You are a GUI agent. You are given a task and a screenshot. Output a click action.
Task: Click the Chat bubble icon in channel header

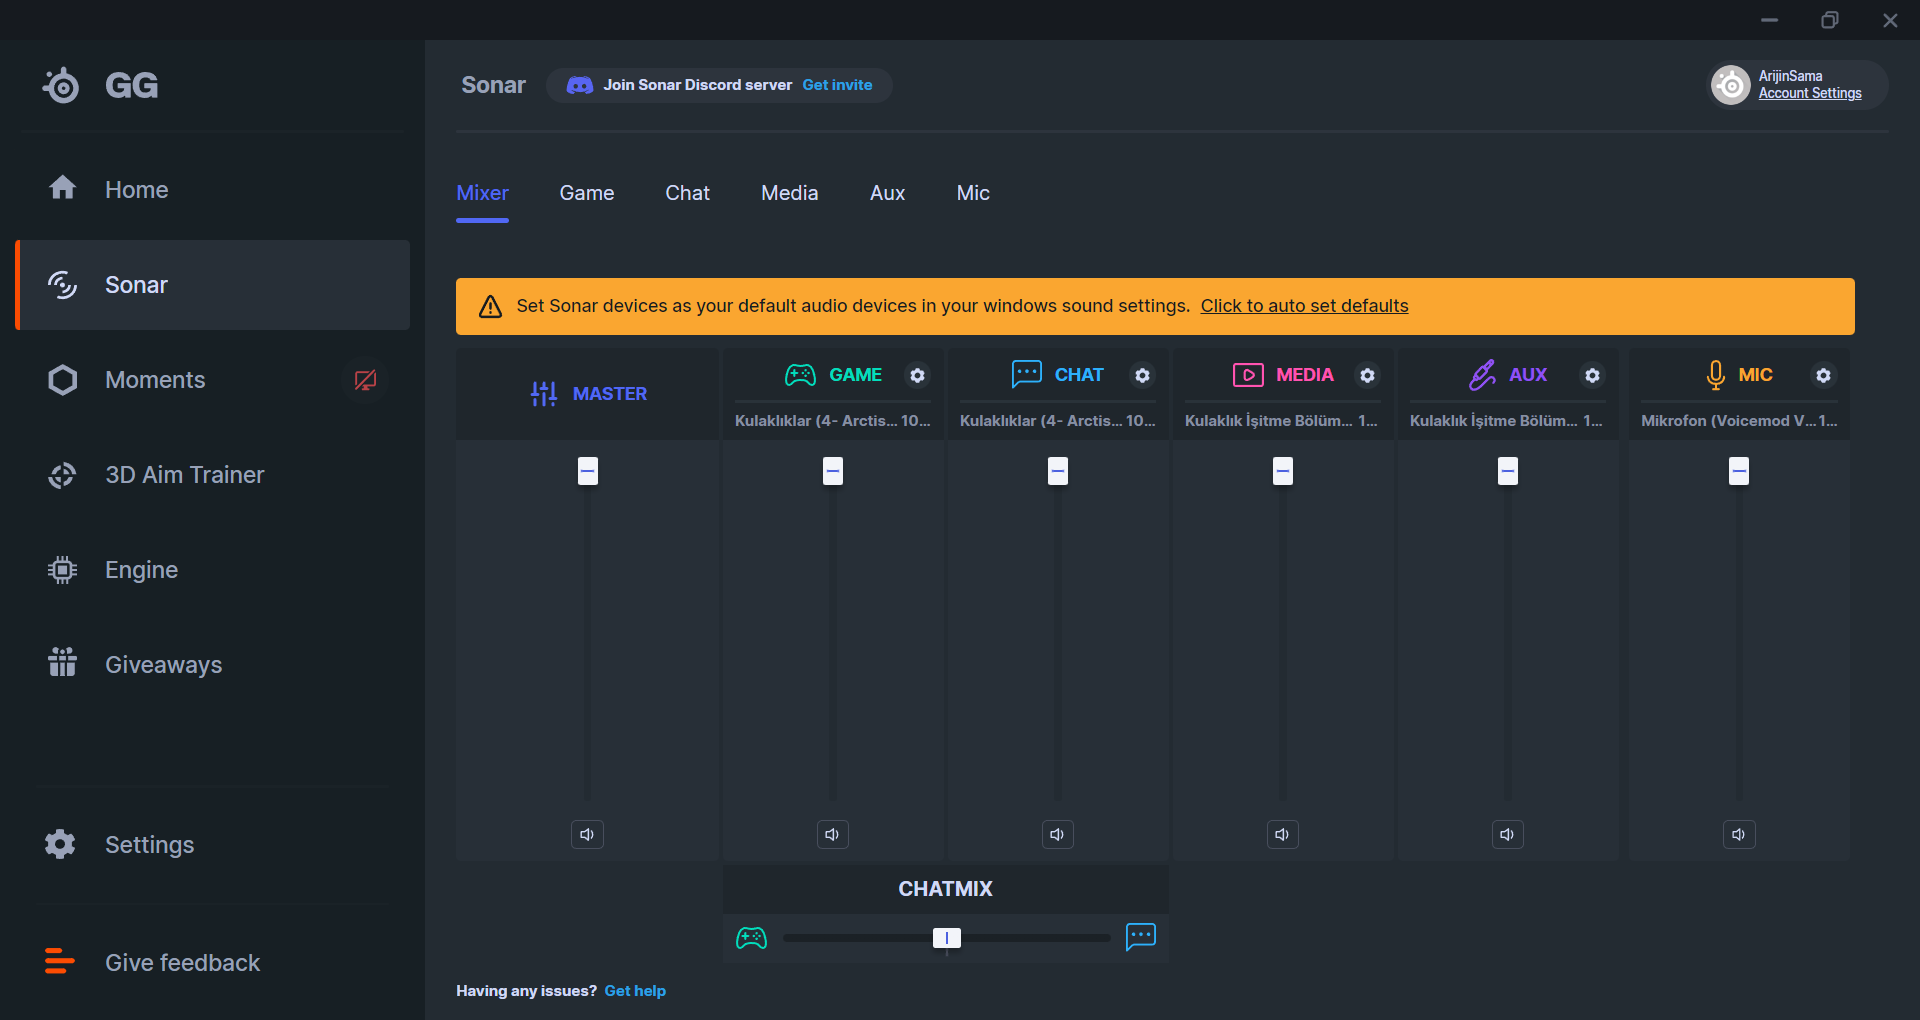click(1027, 374)
